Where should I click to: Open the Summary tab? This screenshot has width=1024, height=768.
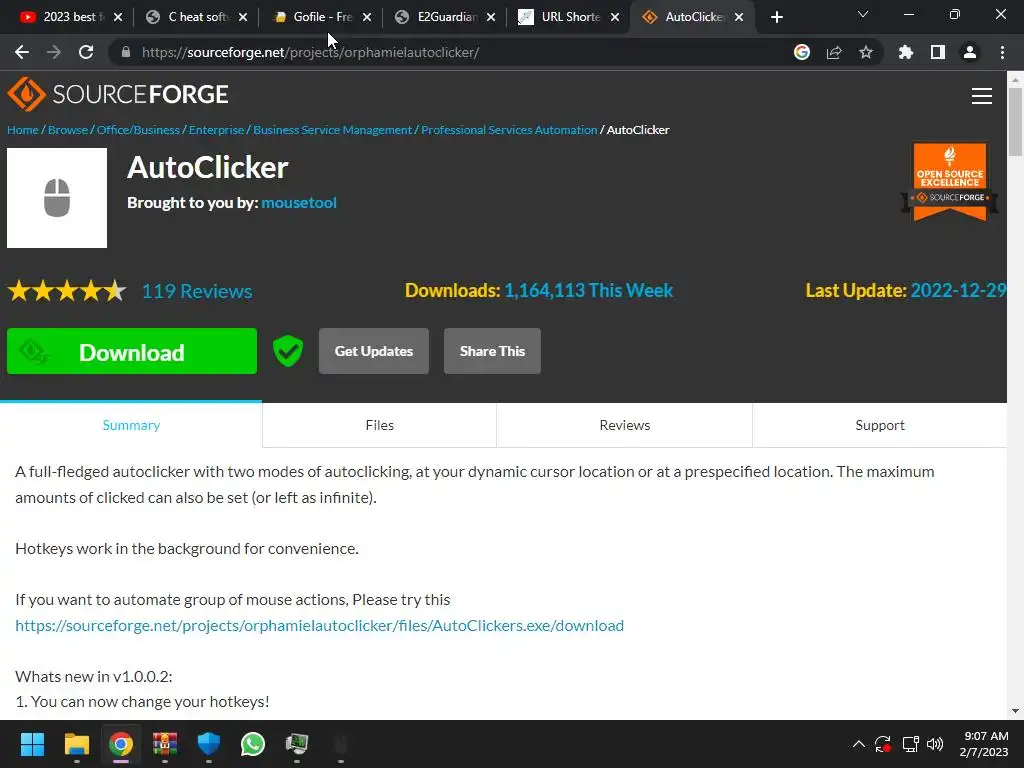pos(131,425)
